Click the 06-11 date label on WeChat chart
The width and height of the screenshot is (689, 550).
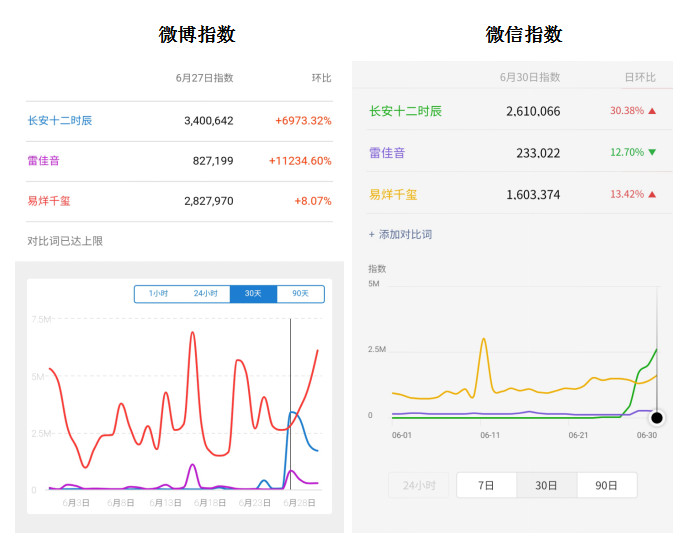point(490,435)
